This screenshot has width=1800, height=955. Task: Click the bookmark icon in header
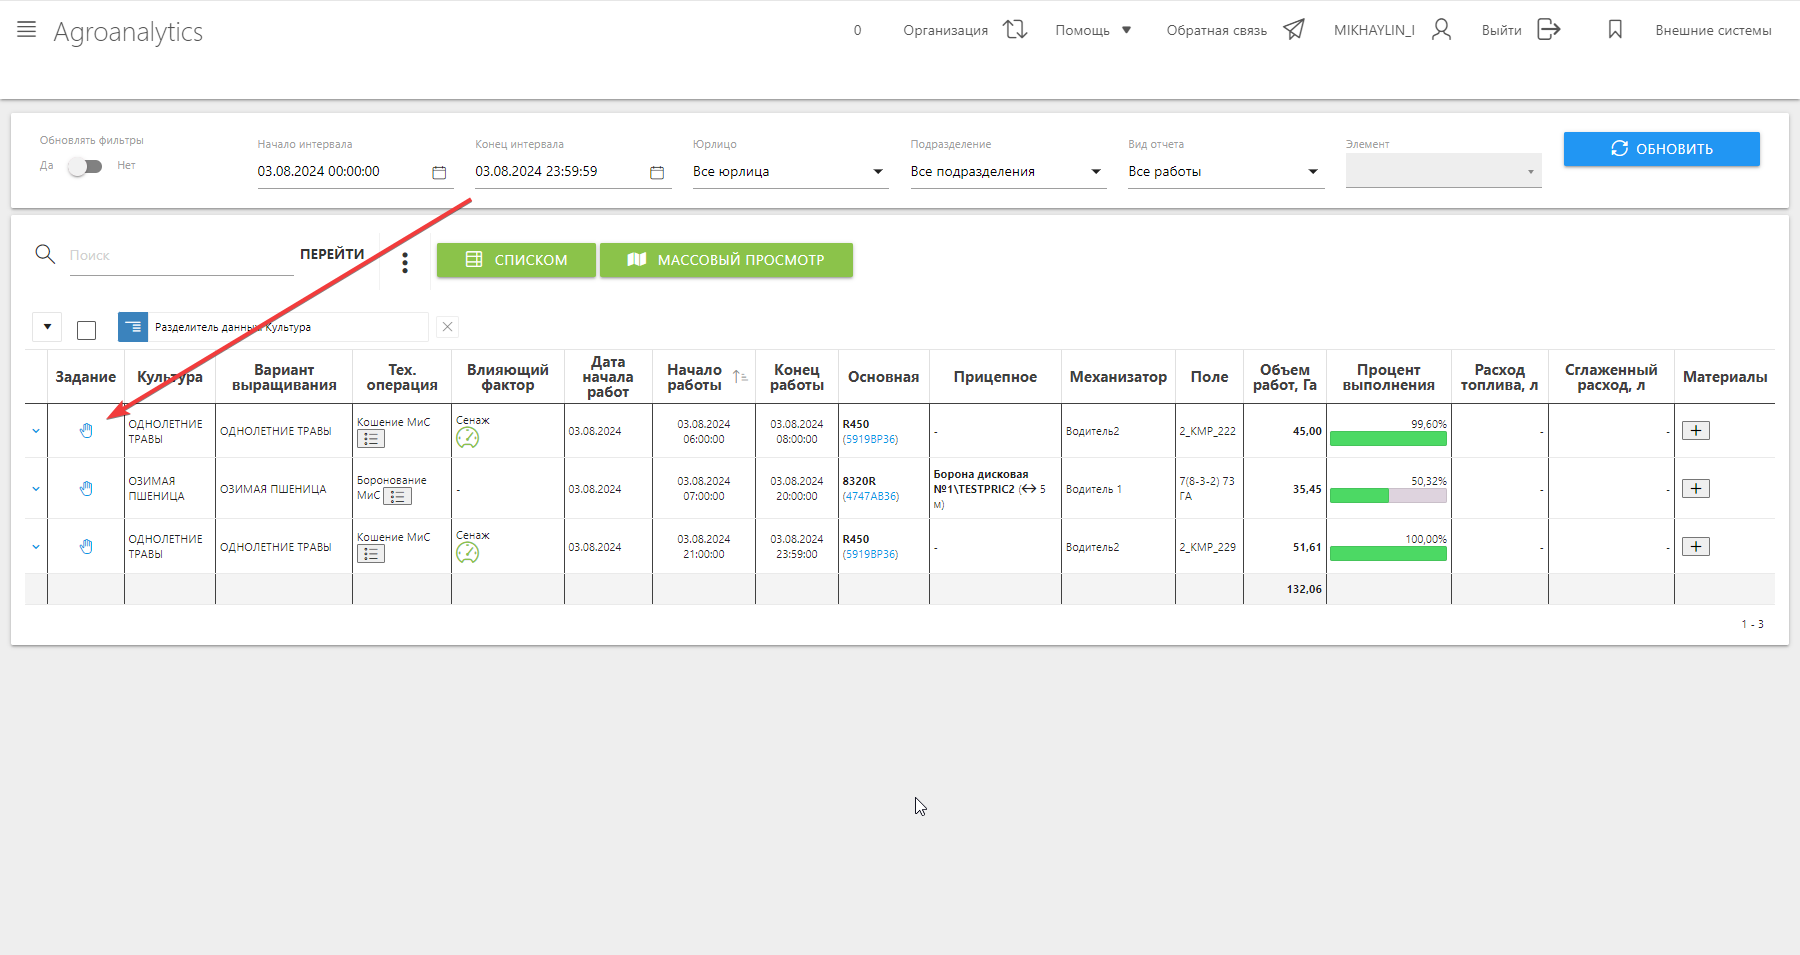point(1614,30)
